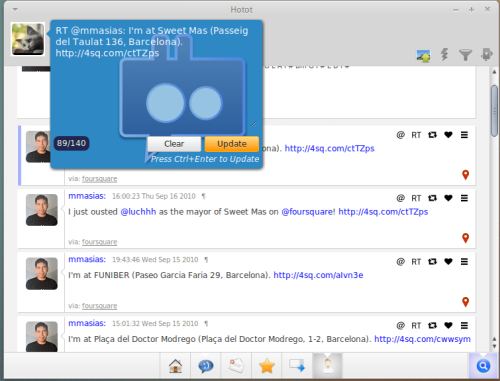Screen dimensions: 500x381
Task: Click RT on the FUNIBER tweet
Action: click(416, 262)
